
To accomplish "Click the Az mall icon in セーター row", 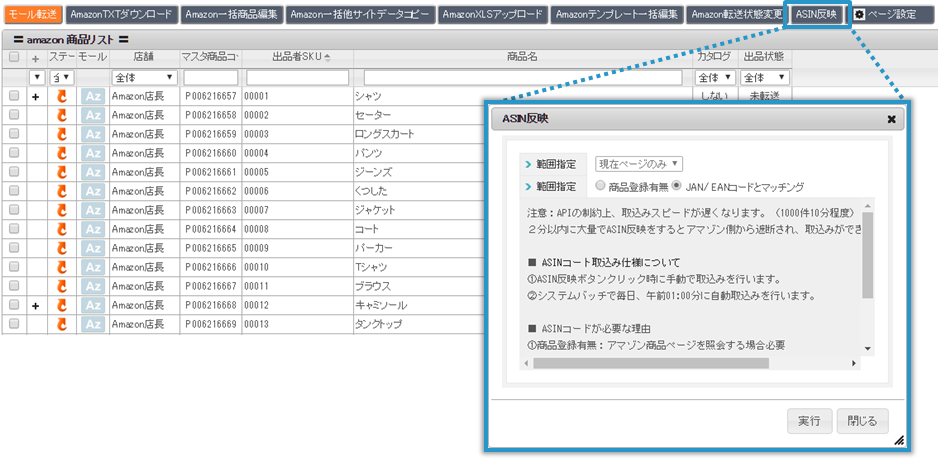I will [93, 115].
